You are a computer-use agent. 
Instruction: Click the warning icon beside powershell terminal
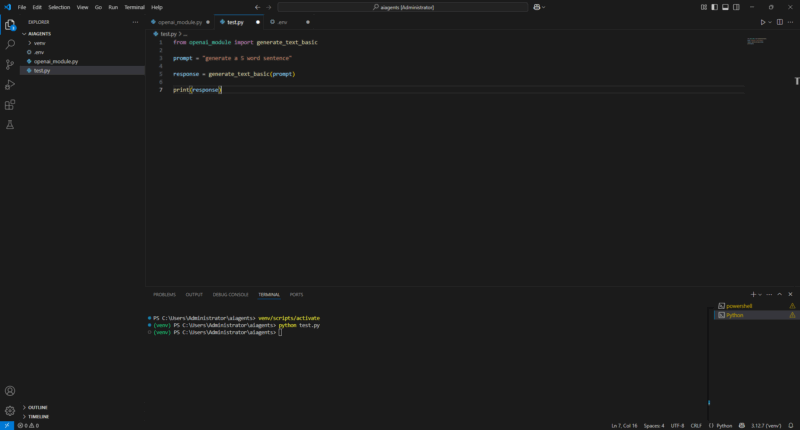[792, 306]
